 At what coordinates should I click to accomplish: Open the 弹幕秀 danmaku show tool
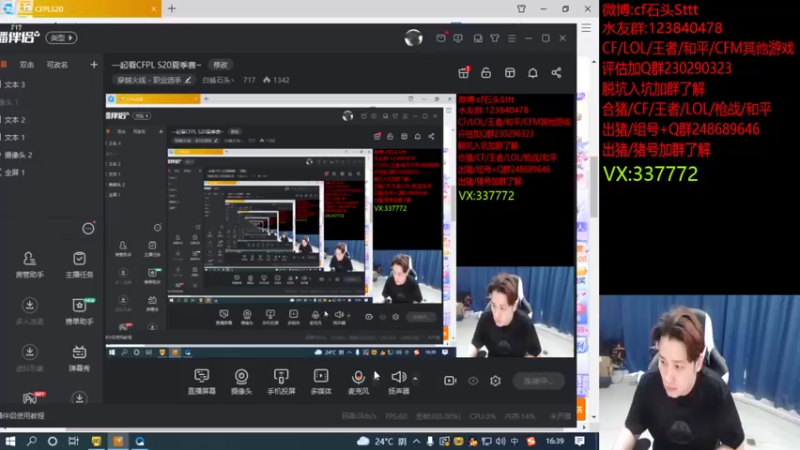(x=79, y=358)
